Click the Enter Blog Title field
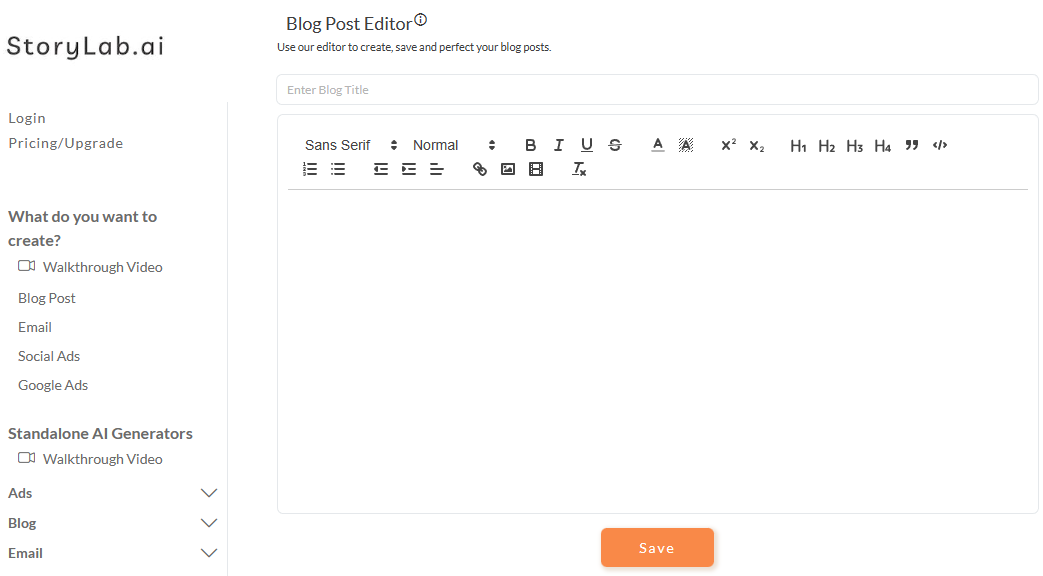The height and width of the screenshot is (576, 1043). 657,90
